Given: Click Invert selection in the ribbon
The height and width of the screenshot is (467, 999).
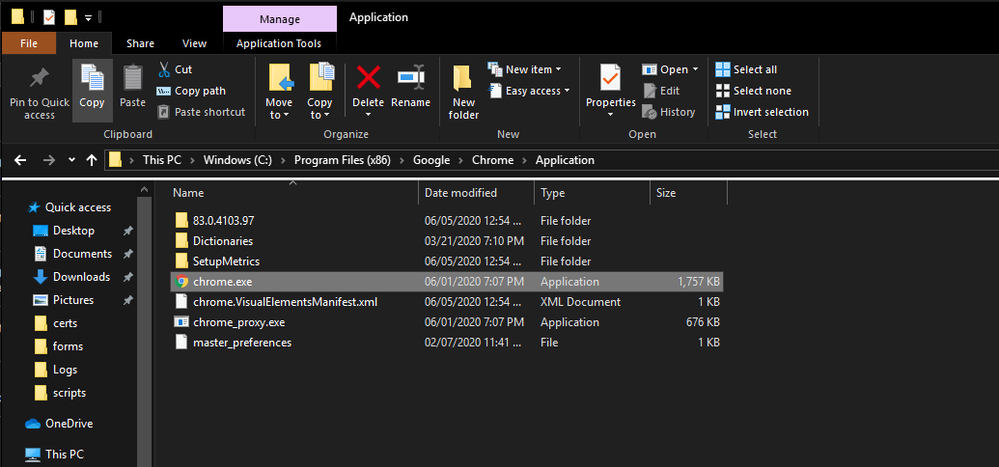Looking at the screenshot, I should pyautogui.click(x=762, y=111).
